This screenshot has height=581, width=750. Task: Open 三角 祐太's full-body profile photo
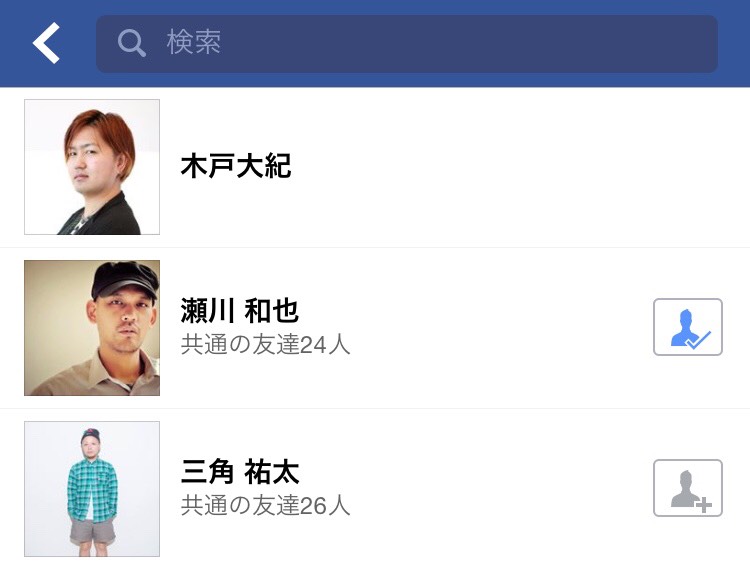(92, 489)
